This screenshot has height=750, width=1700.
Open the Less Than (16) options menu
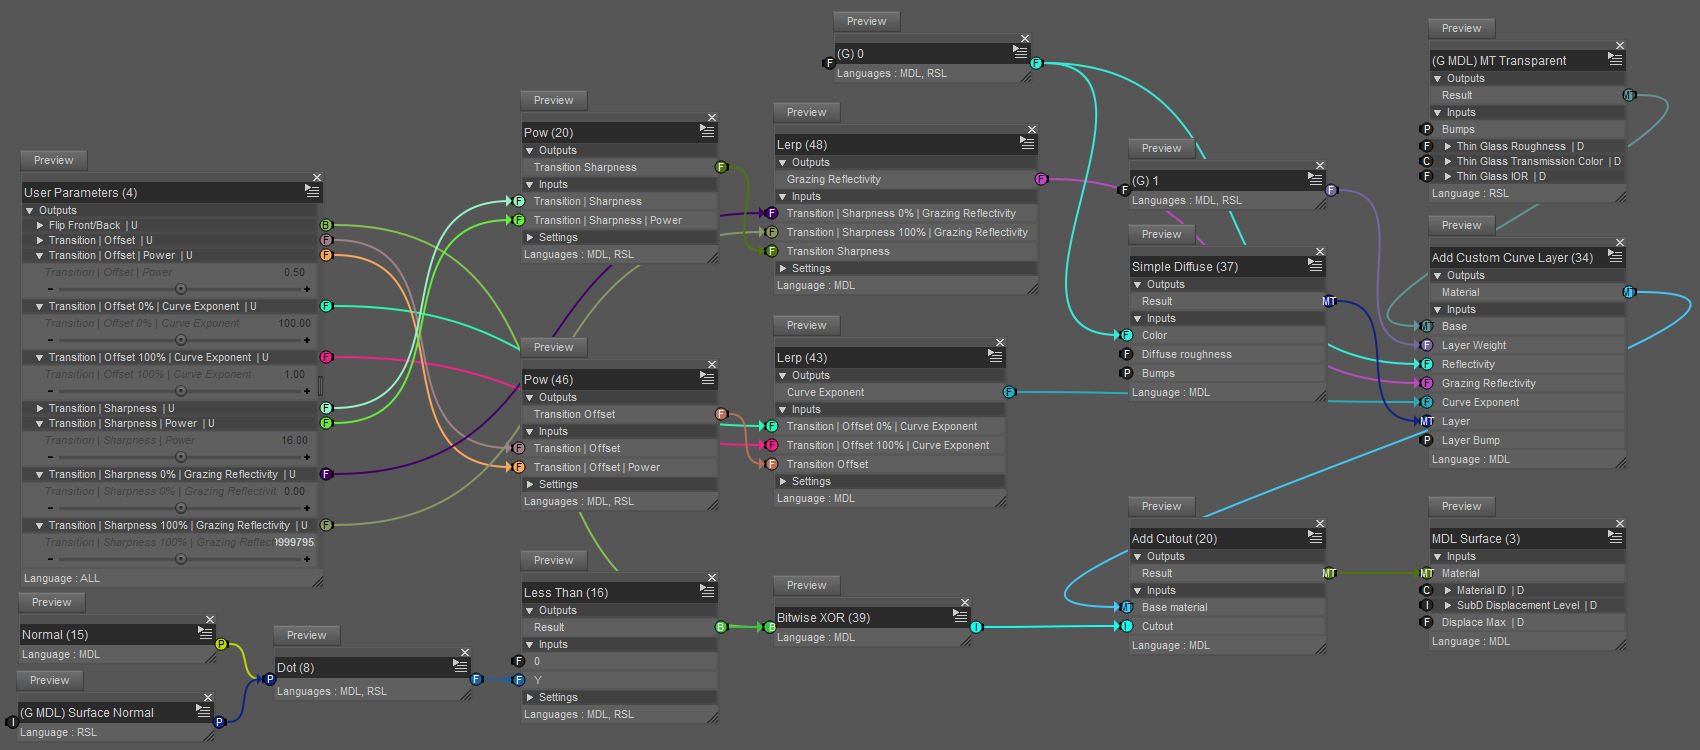(708, 590)
